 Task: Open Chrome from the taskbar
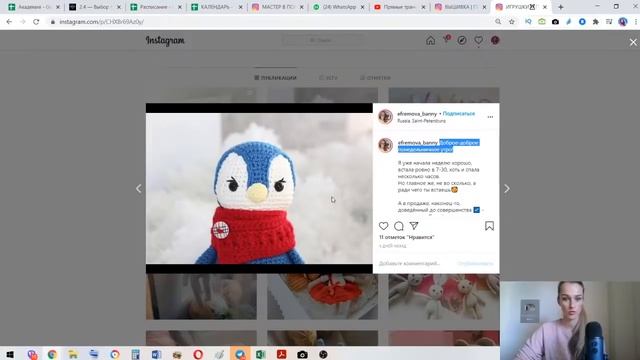[x=52, y=354]
